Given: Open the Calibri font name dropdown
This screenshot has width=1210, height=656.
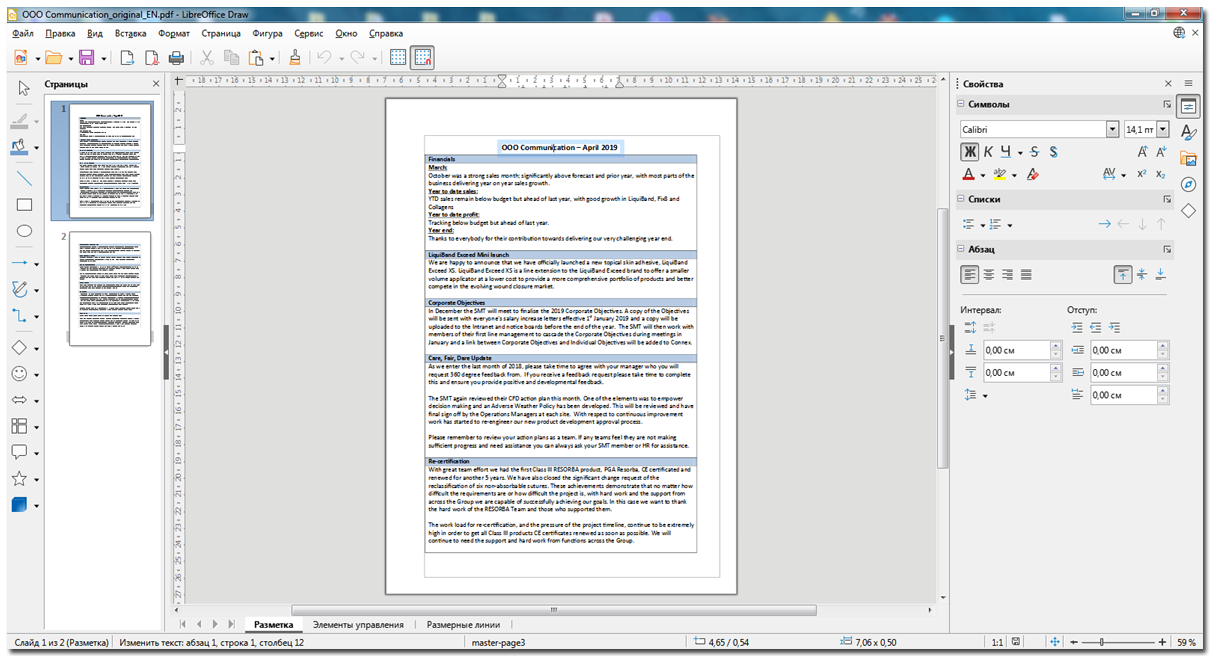Looking at the screenshot, I should click(x=1112, y=130).
